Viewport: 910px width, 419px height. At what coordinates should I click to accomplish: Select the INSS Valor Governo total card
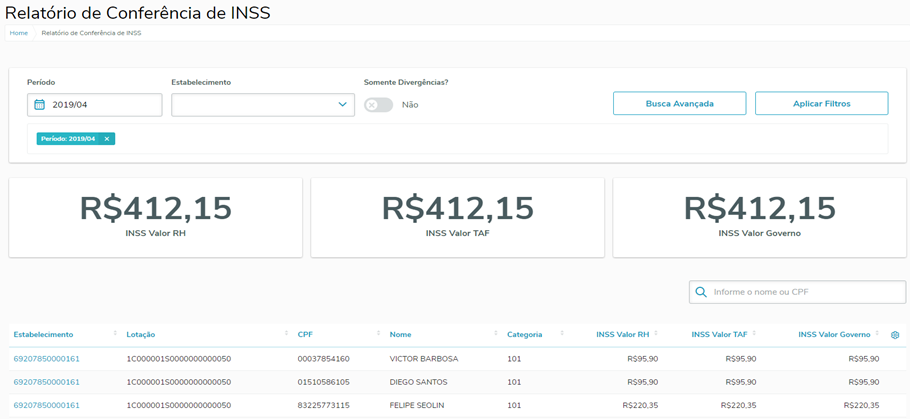[x=759, y=218]
